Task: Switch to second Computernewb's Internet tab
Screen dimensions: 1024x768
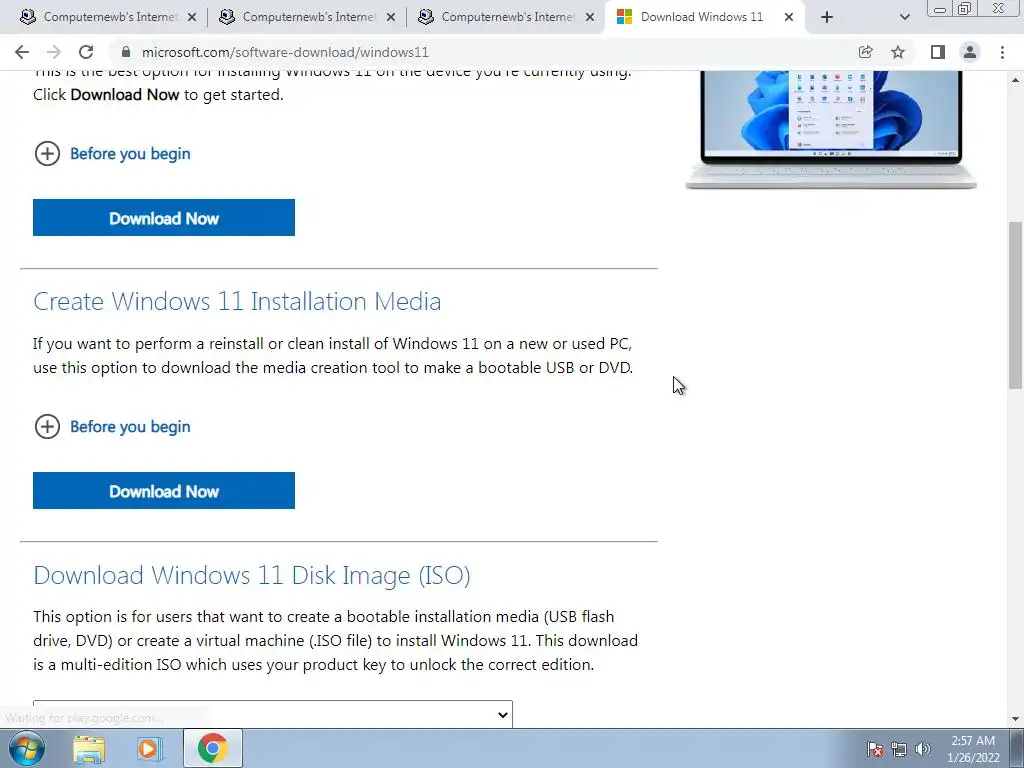Action: click(307, 17)
